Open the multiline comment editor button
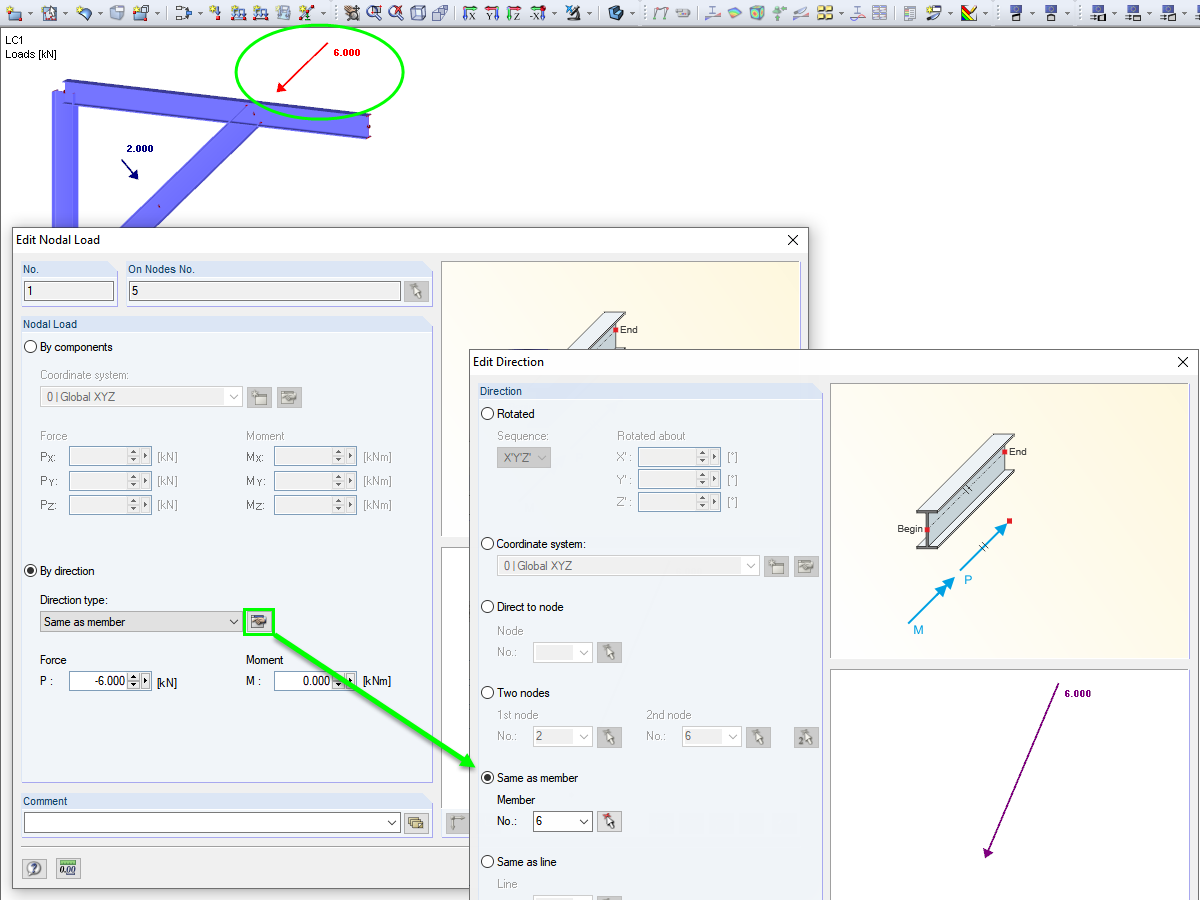The height and width of the screenshot is (900, 1200). tap(416, 822)
